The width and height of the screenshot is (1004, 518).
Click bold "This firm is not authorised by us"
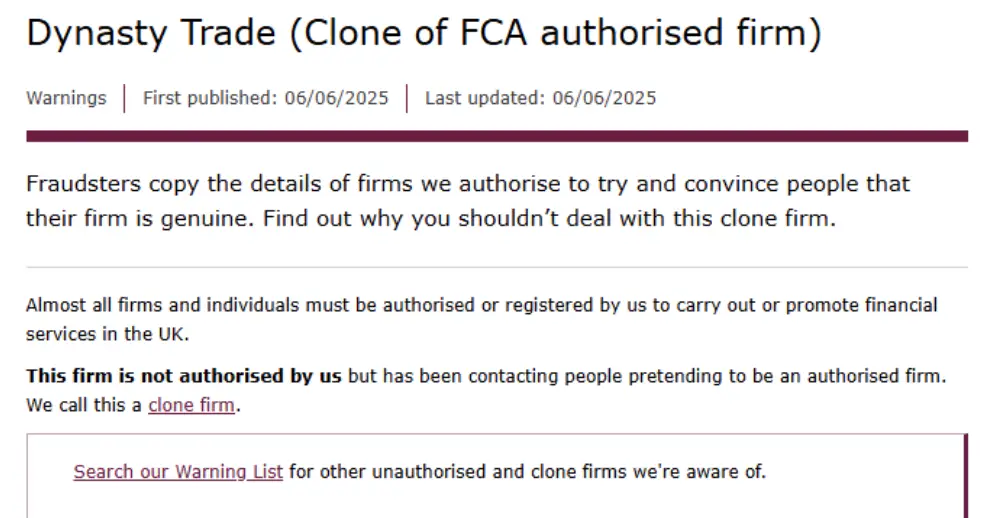tap(184, 377)
